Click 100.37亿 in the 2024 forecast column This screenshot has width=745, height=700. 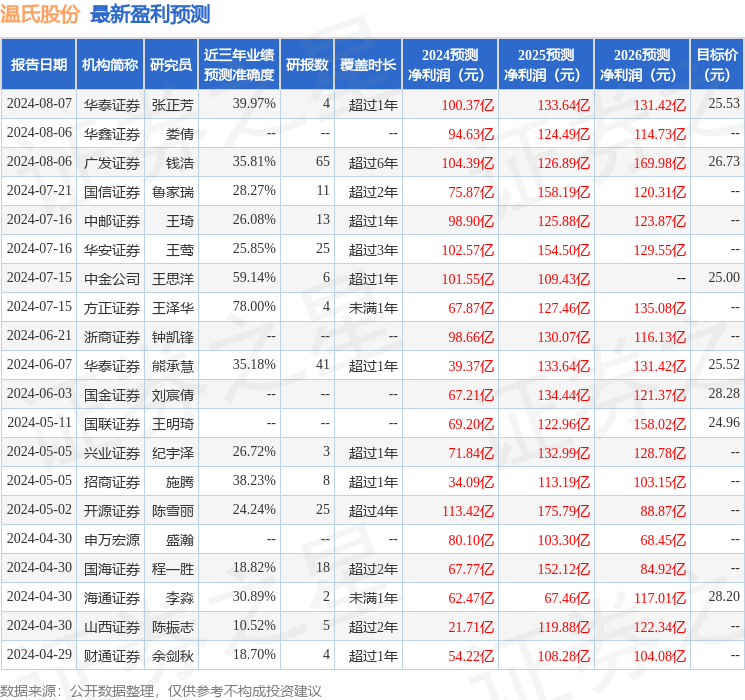pyautogui.click(x=468, y=105)
